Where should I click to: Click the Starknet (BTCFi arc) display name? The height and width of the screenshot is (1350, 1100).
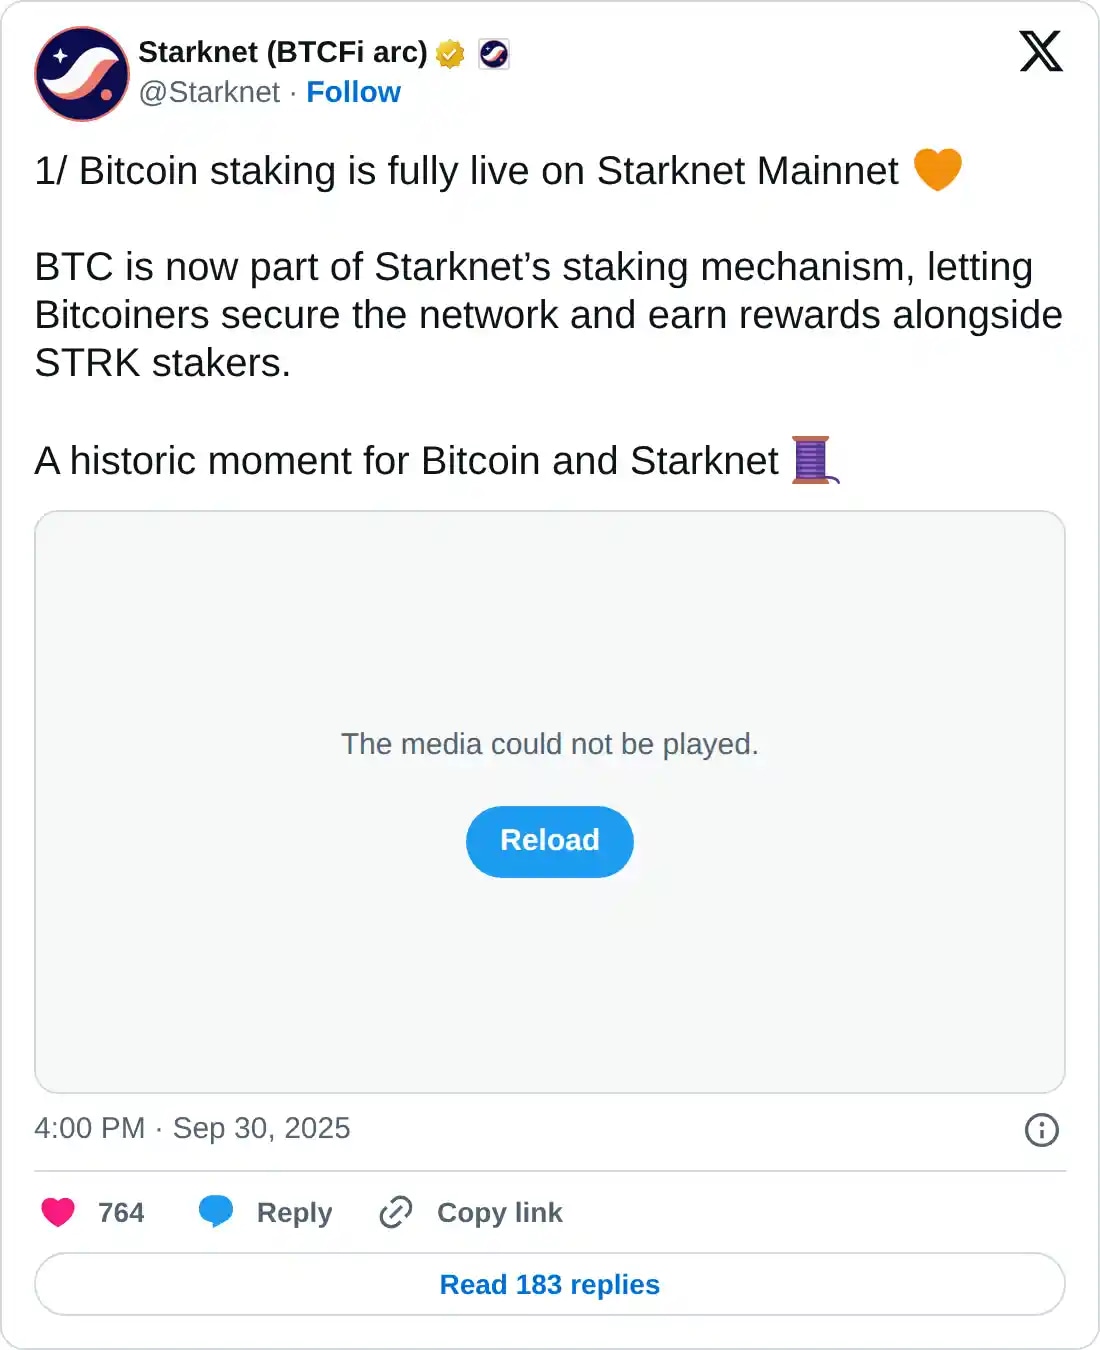[x=283, y=52]
